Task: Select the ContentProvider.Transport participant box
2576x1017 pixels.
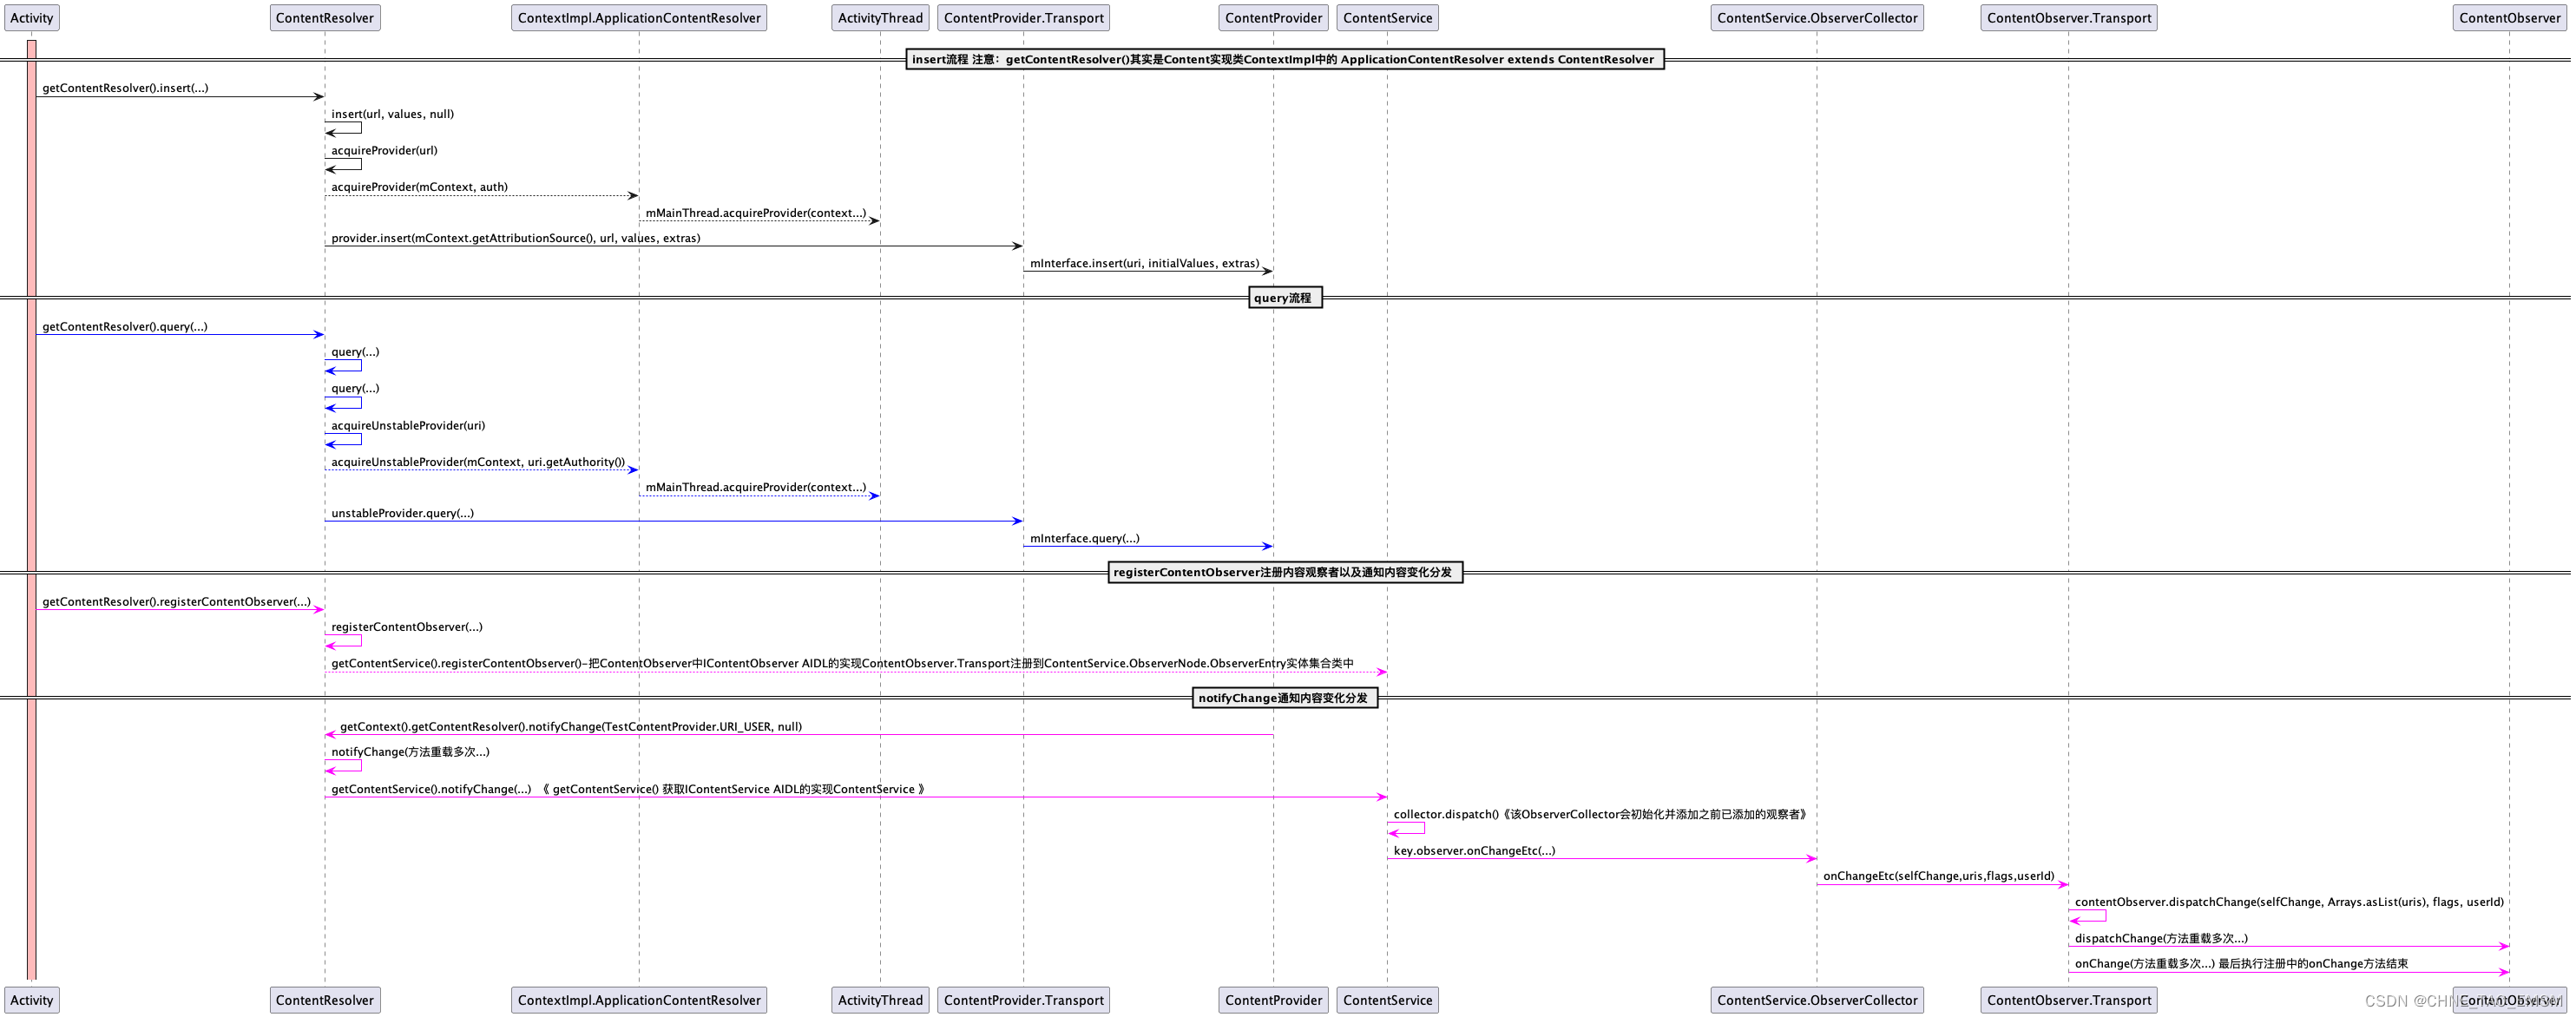Action: [x=1024, y=17]
